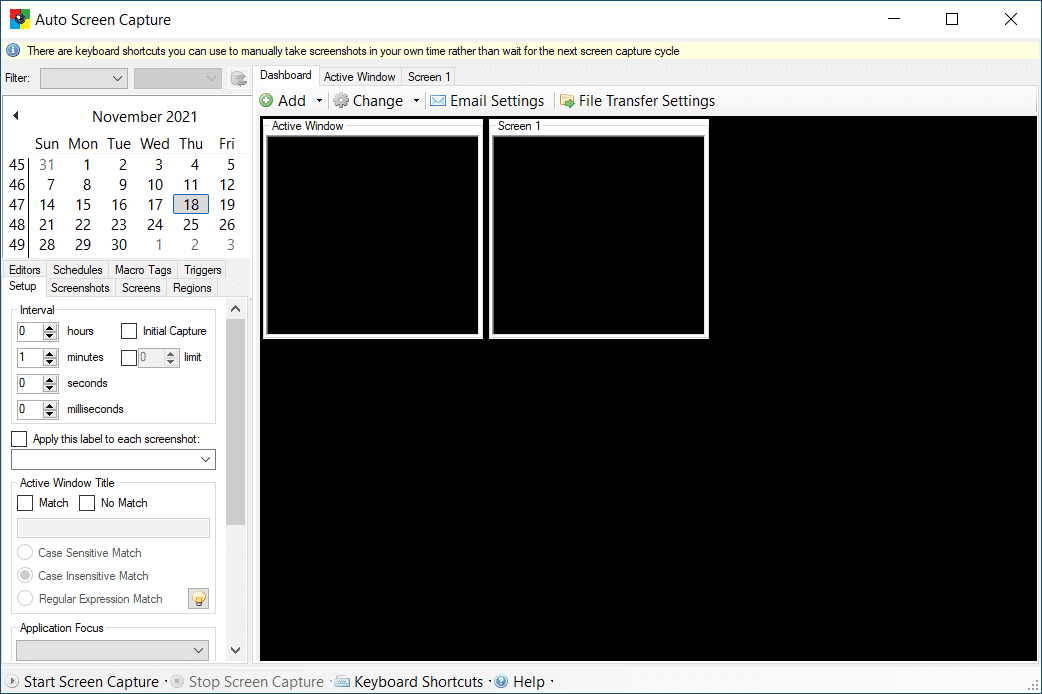
Task: Go to previous month arrow in calendar
Action: [16, 116]
